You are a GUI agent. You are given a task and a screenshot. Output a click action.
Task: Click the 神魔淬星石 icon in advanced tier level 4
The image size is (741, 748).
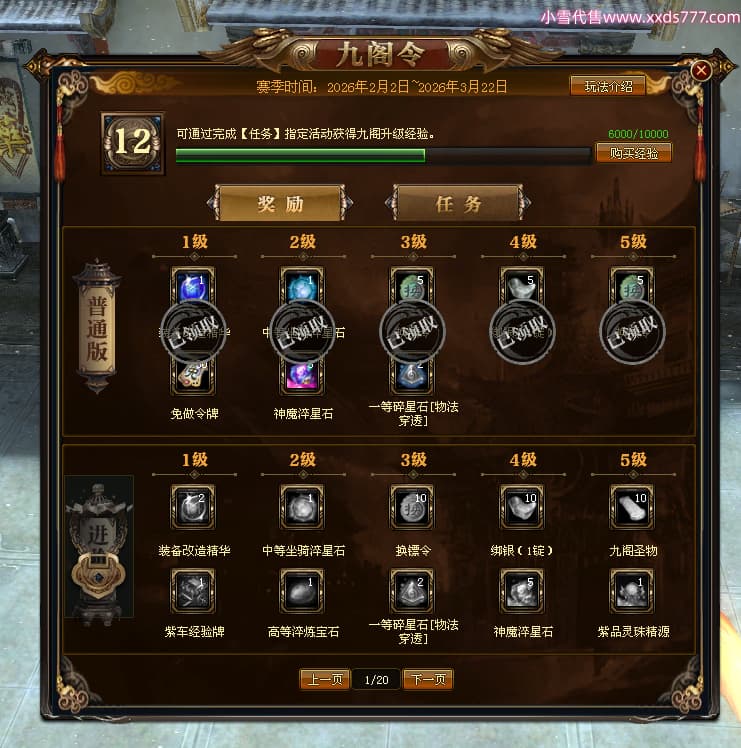(522, 591)
